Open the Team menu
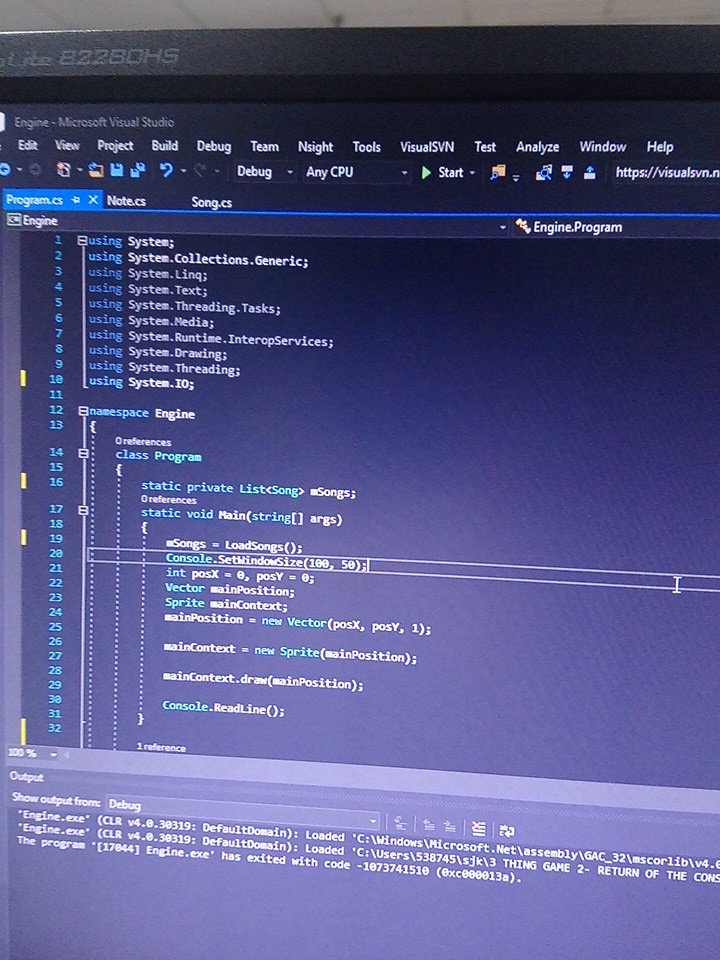The image size is (720, 960). [264, 146]
